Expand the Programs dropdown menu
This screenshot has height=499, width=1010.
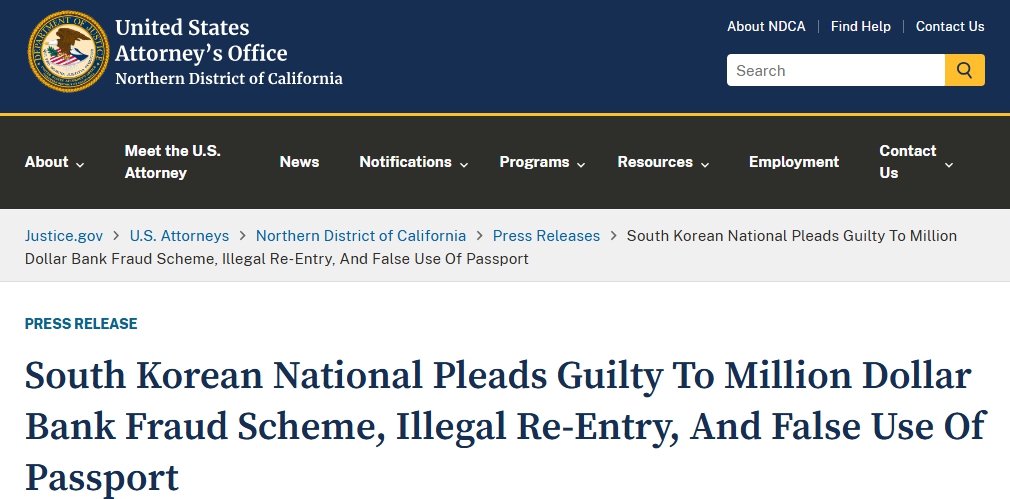(x=542, y=162)
